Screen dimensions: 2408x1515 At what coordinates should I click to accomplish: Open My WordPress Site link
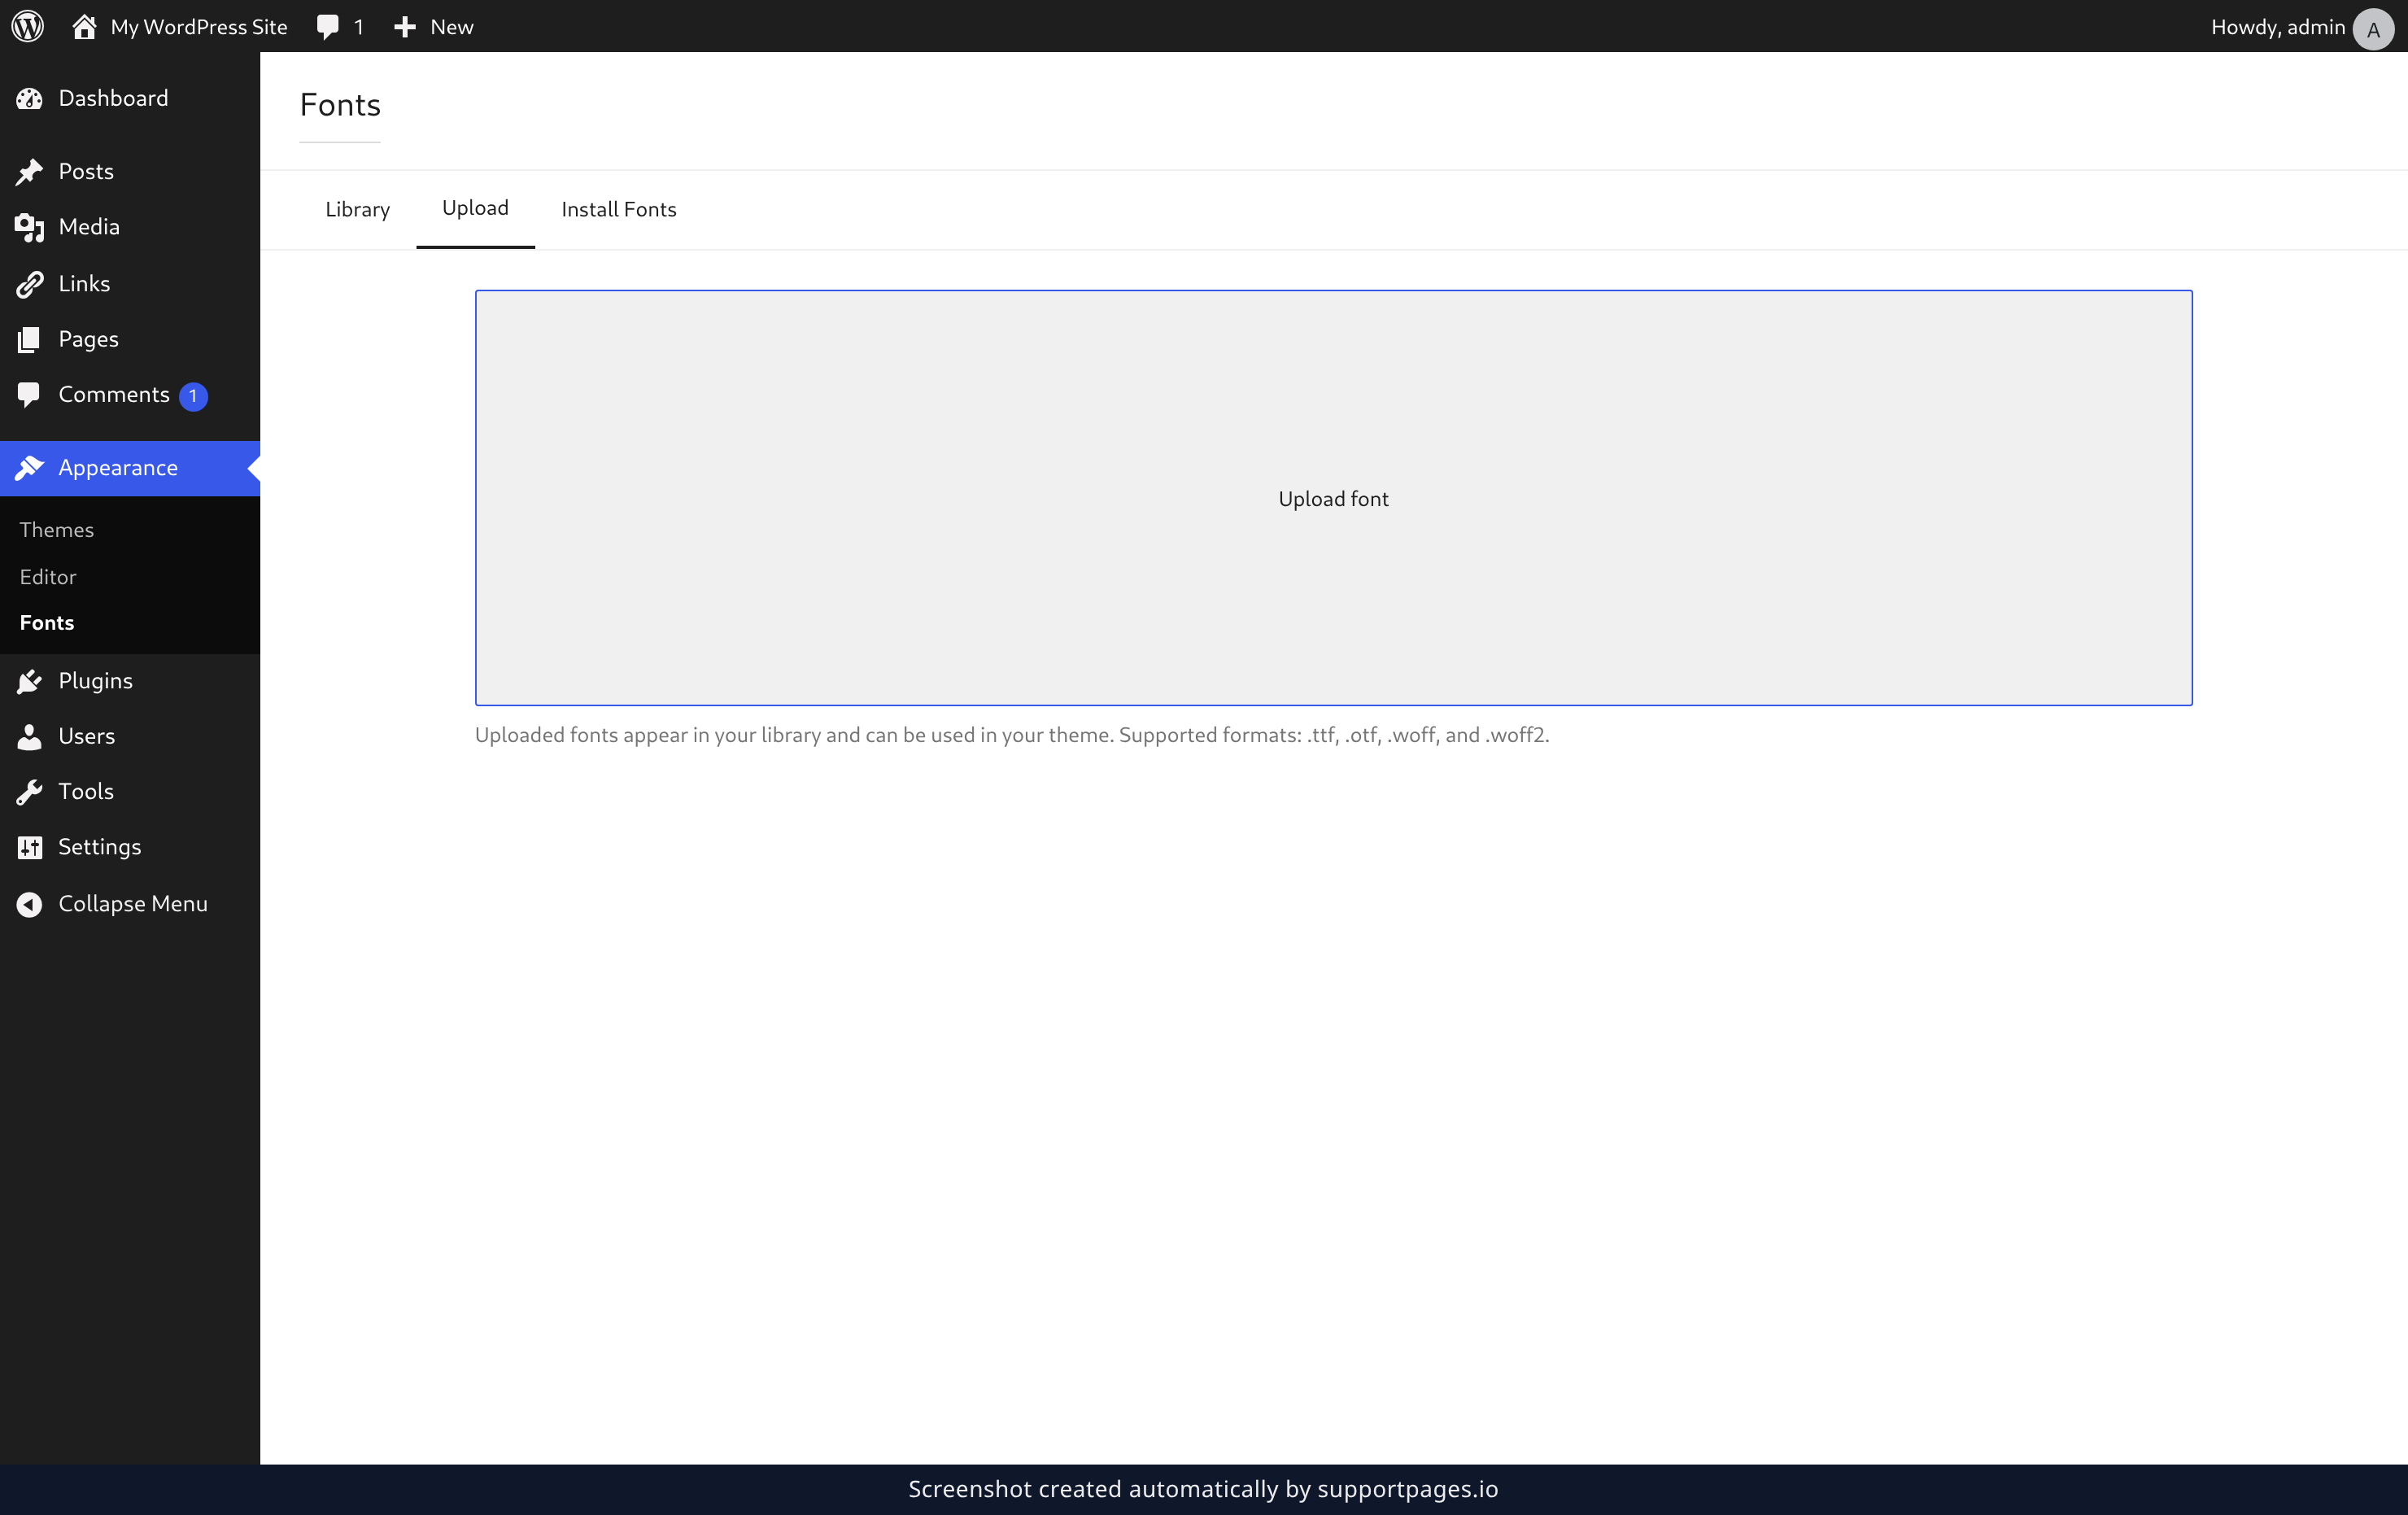pyautogui.click(x=198, y=27)
